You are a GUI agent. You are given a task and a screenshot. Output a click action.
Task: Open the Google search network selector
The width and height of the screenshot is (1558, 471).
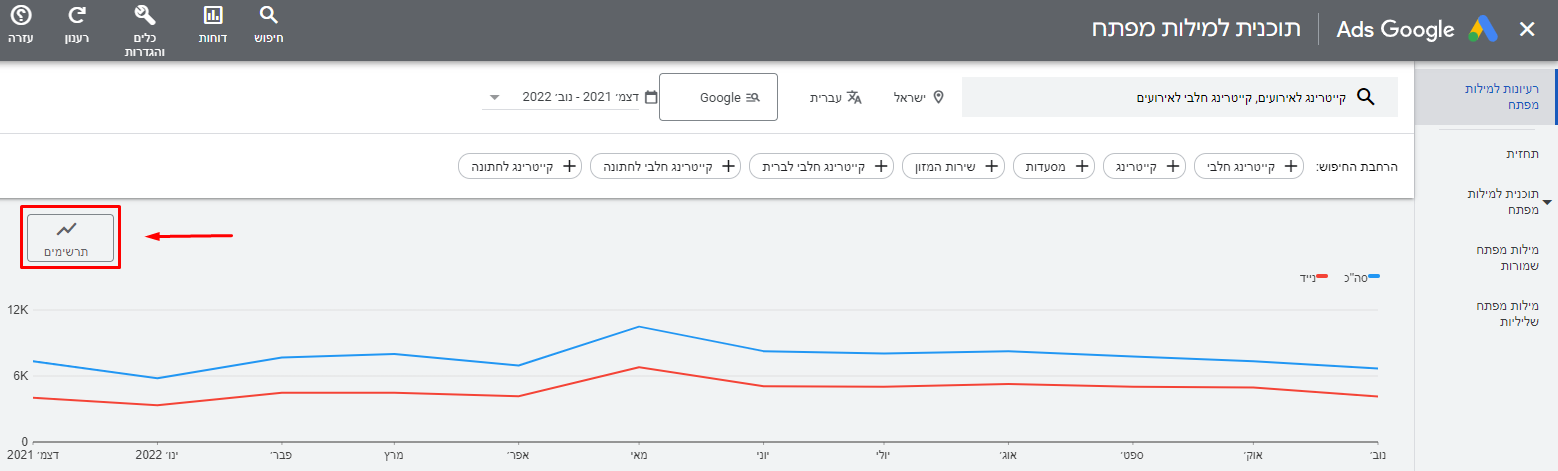pos(718,97)
